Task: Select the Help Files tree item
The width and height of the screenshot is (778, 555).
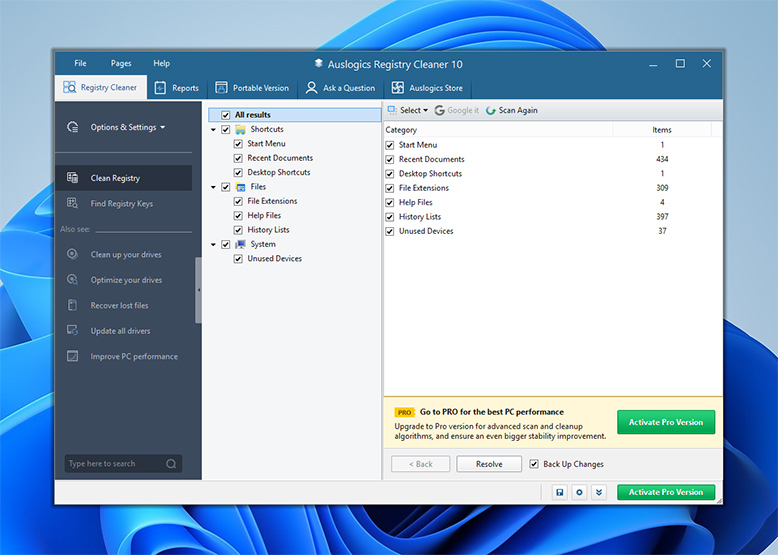Action: coord(264,215)
